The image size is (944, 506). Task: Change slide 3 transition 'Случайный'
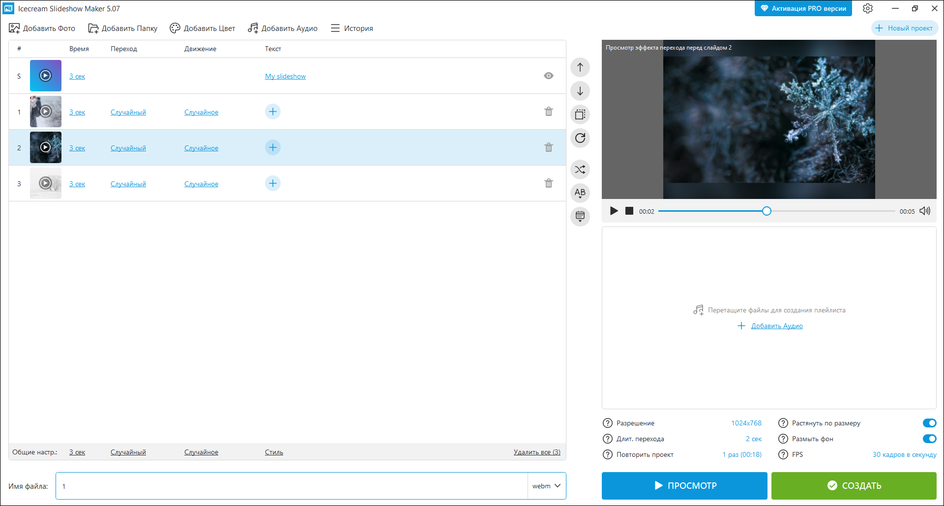coord(128,184)
